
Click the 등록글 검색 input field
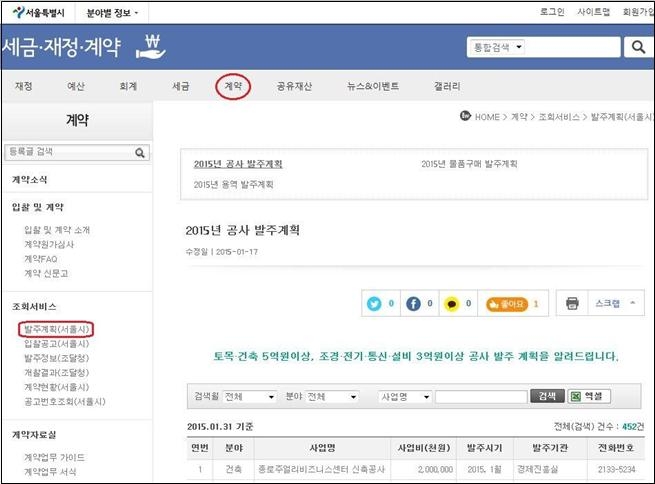68,153
